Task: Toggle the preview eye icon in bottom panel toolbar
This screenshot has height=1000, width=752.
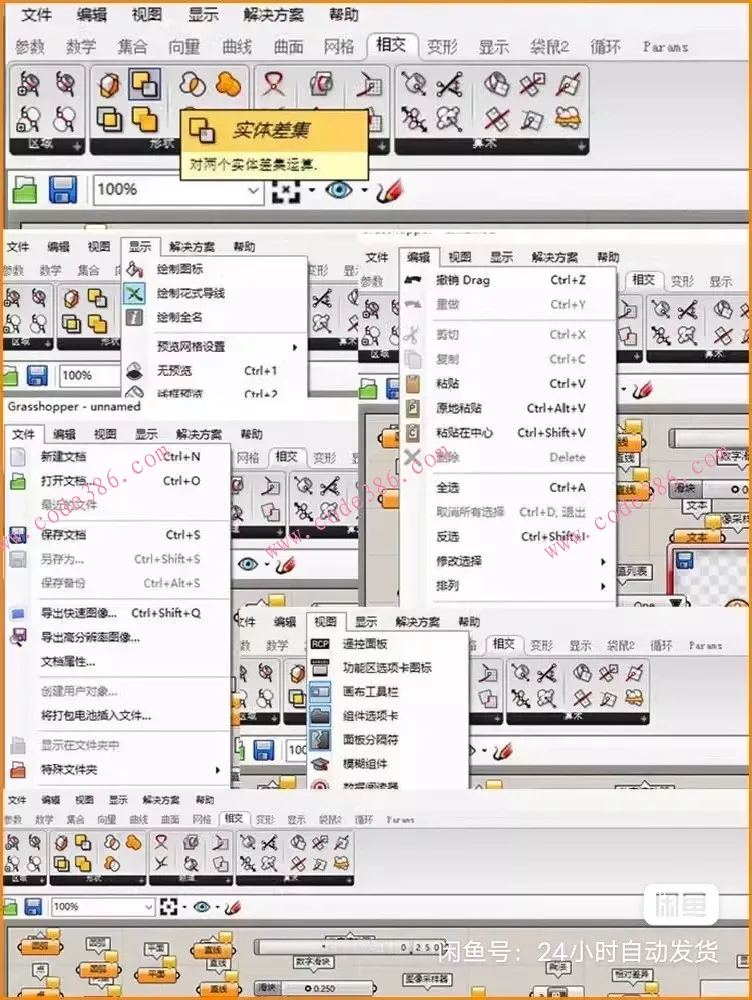Action: (x=202, y=906)
